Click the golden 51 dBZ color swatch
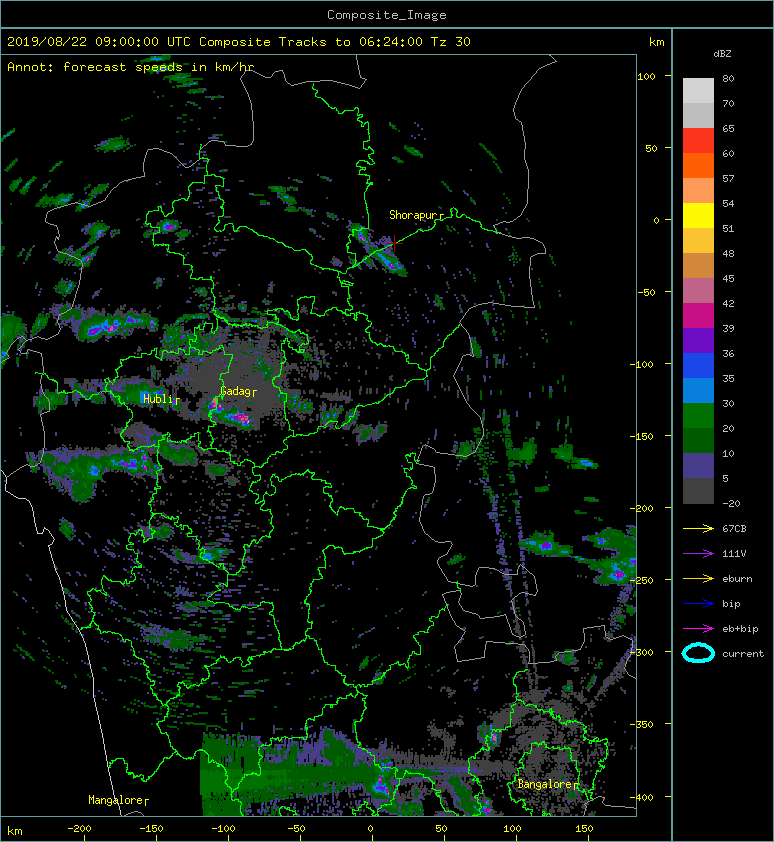The height and width of the screenshot is (842, 774). [x=698, y=241]
